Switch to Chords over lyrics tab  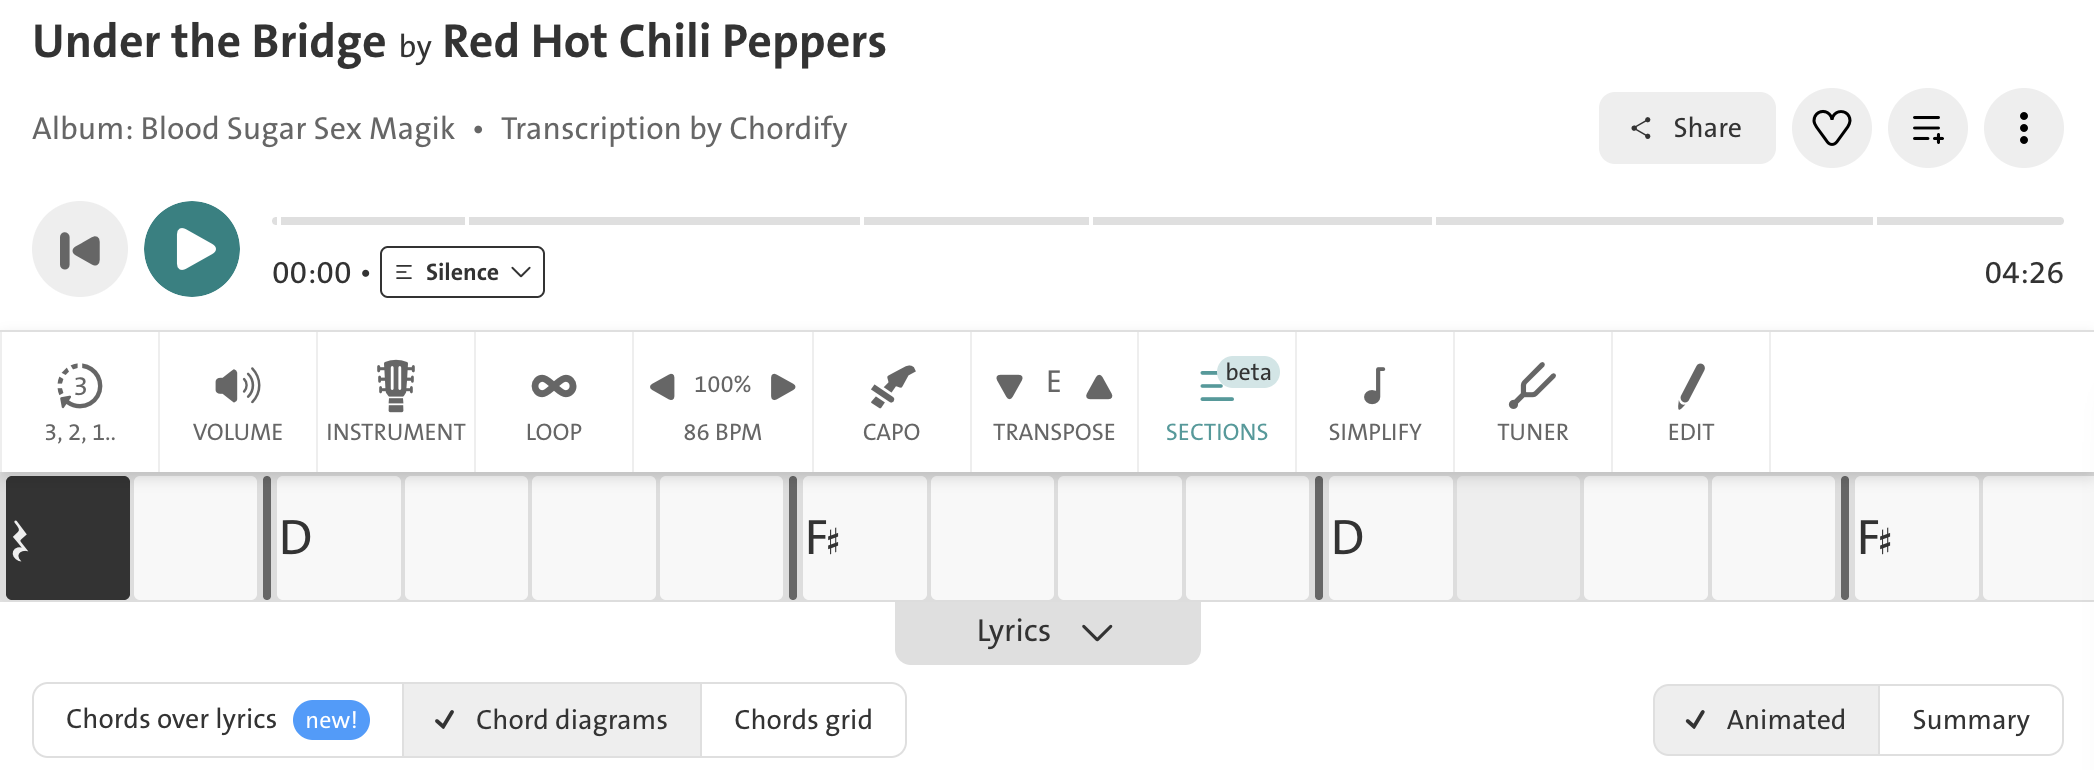tap(218, 720)
